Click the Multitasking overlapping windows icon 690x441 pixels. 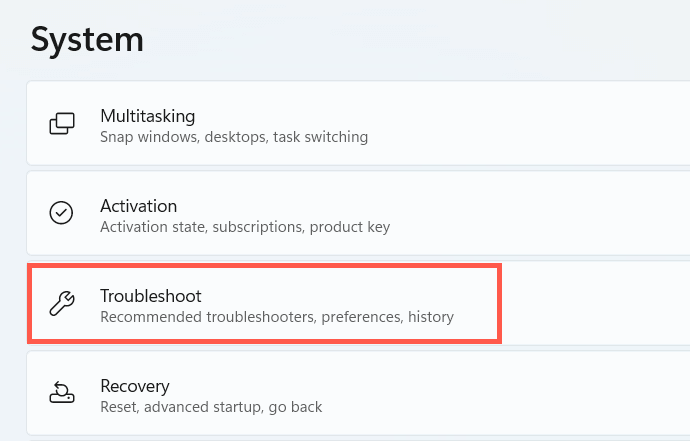pyautogui.click(x=62, y=125)
